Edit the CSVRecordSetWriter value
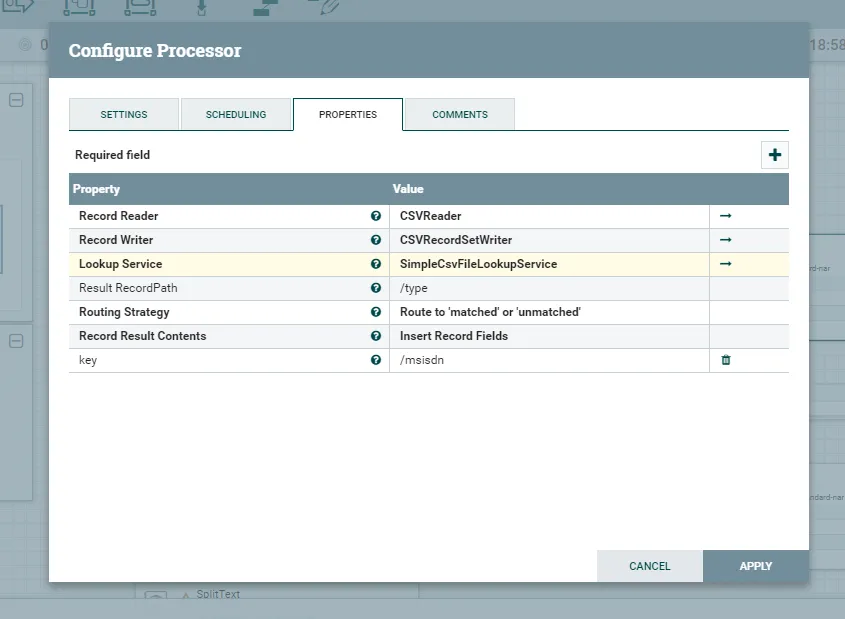Image resolution: width=845 pixels, height=619 pixels. click(x=549, y=240)
